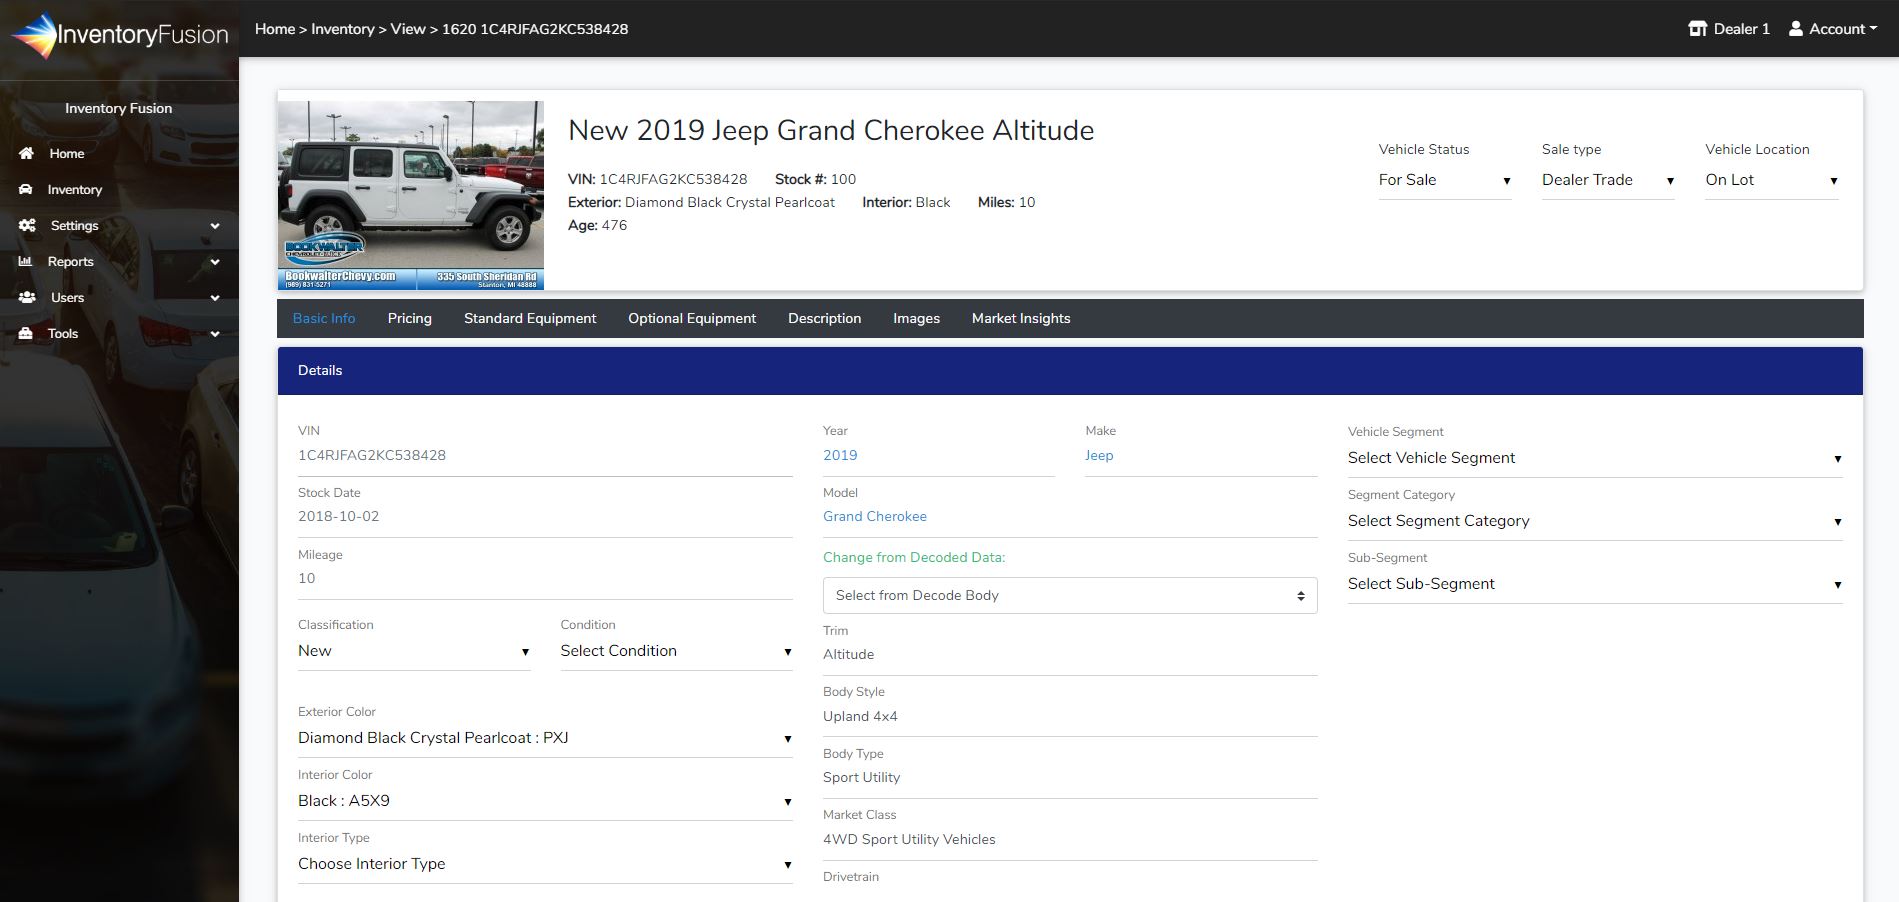Click the Make field showing Jeep

1201,455
